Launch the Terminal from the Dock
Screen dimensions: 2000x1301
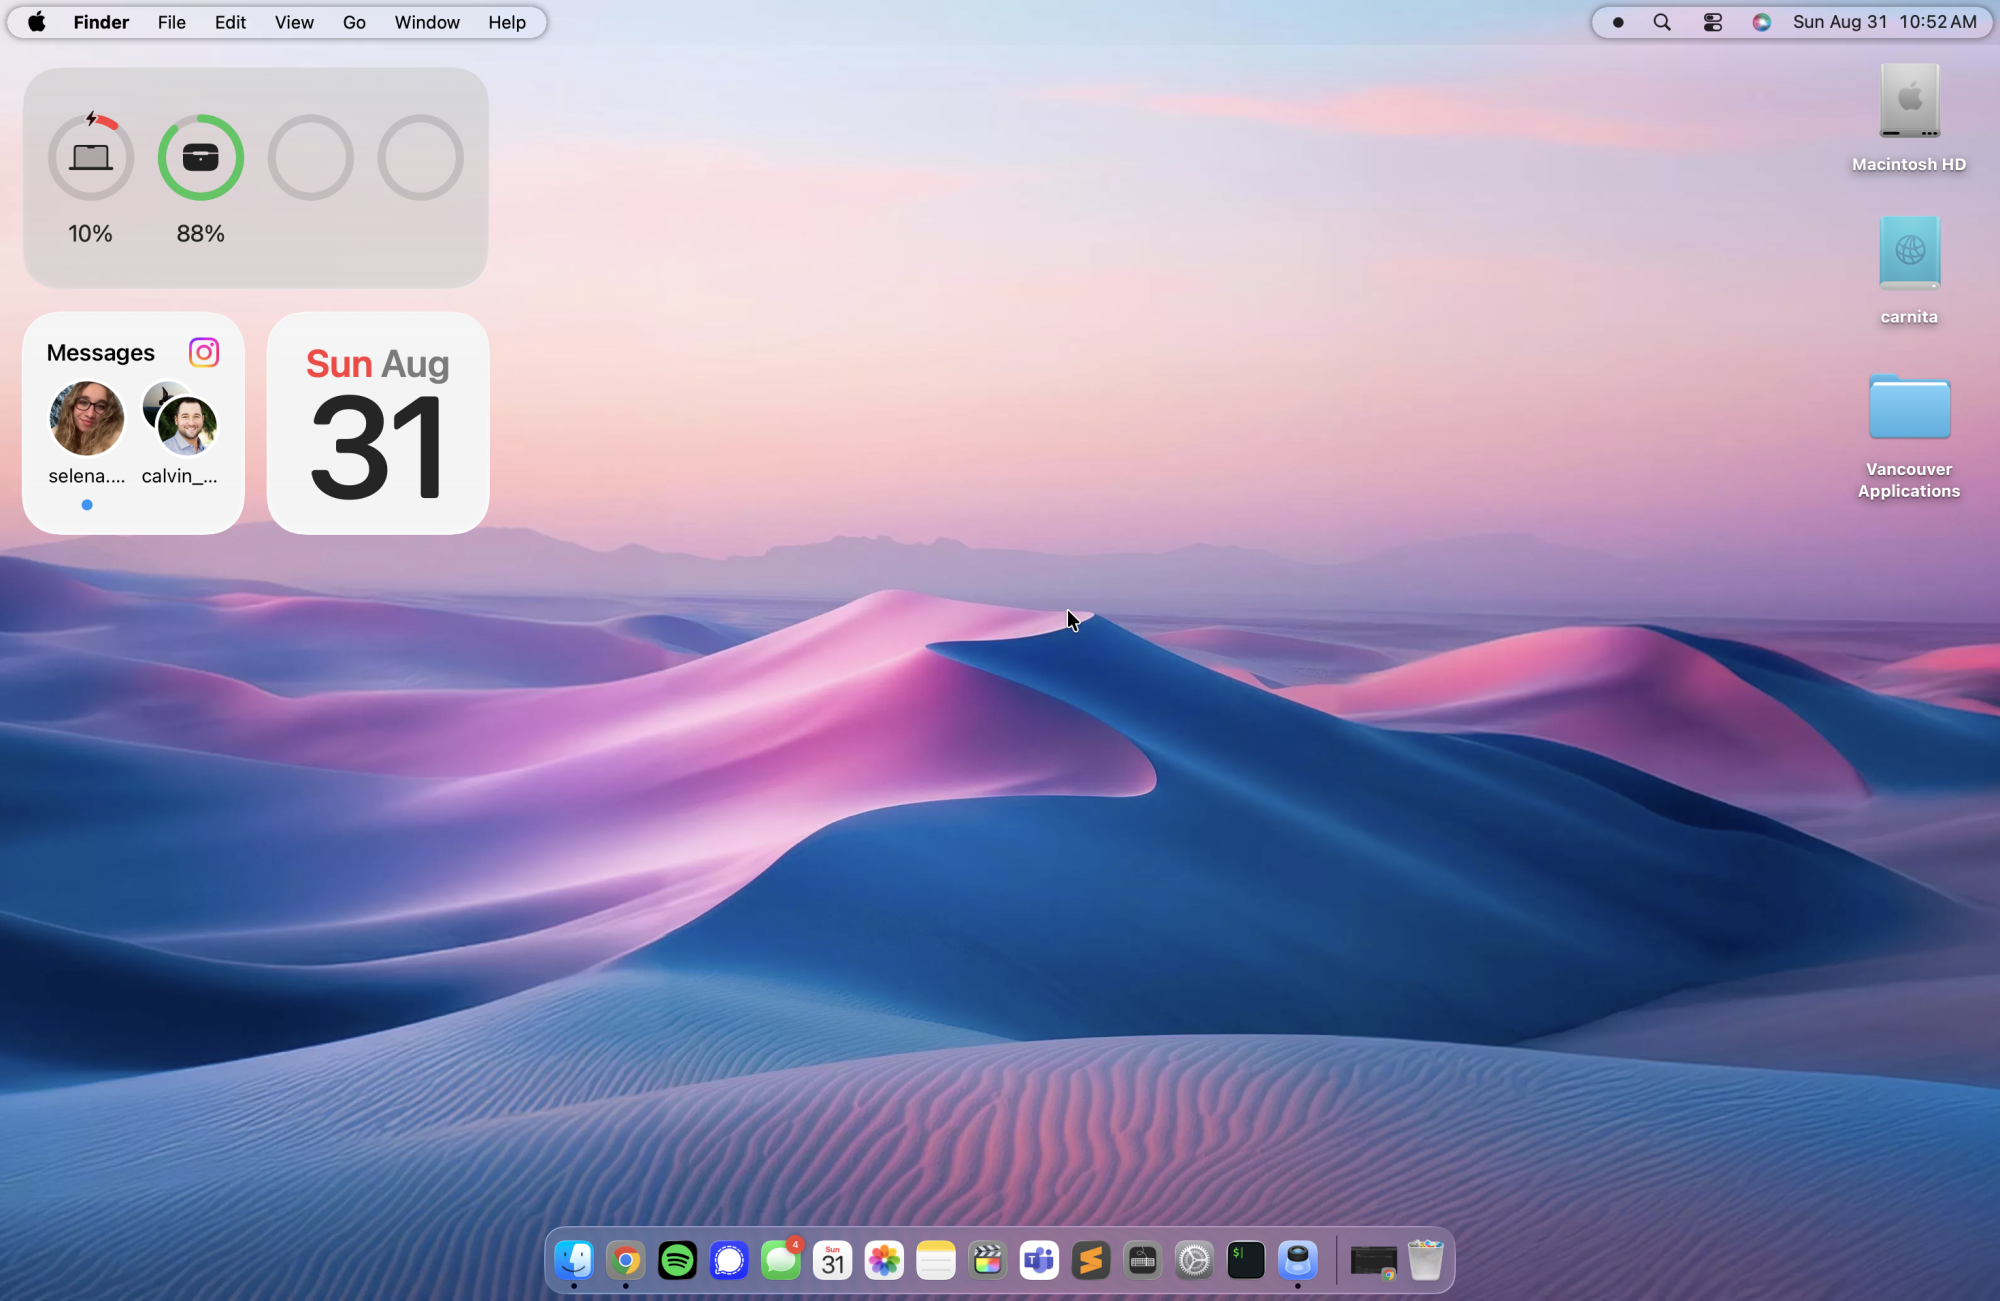pyautogui.click(x=1245, y=1260)
